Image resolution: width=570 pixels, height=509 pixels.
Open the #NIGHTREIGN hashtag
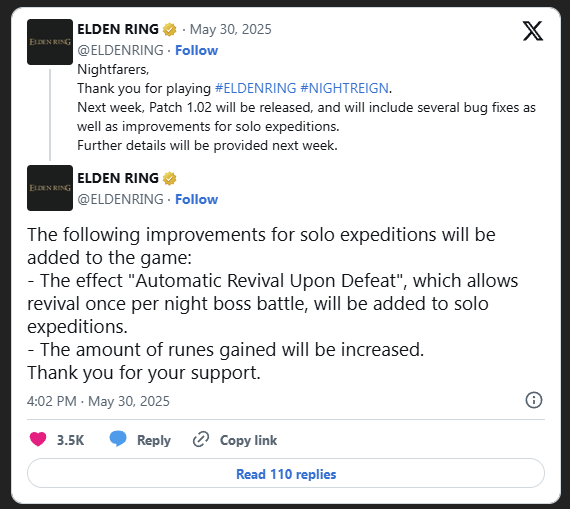pyautogui.click(x=345, y=88)
